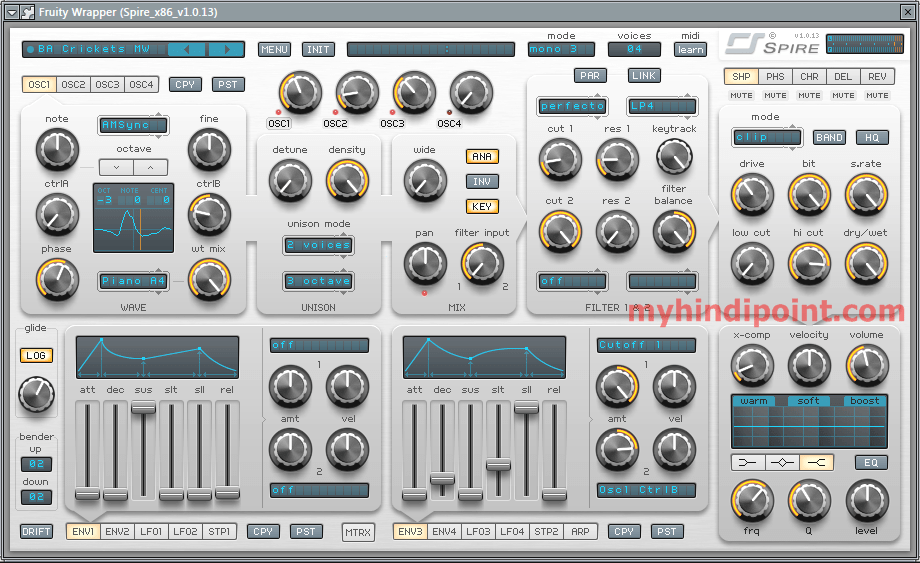
Task: Open the 3 octave unison dropdown
Action: pyautogui.click(x=319, y=281)
